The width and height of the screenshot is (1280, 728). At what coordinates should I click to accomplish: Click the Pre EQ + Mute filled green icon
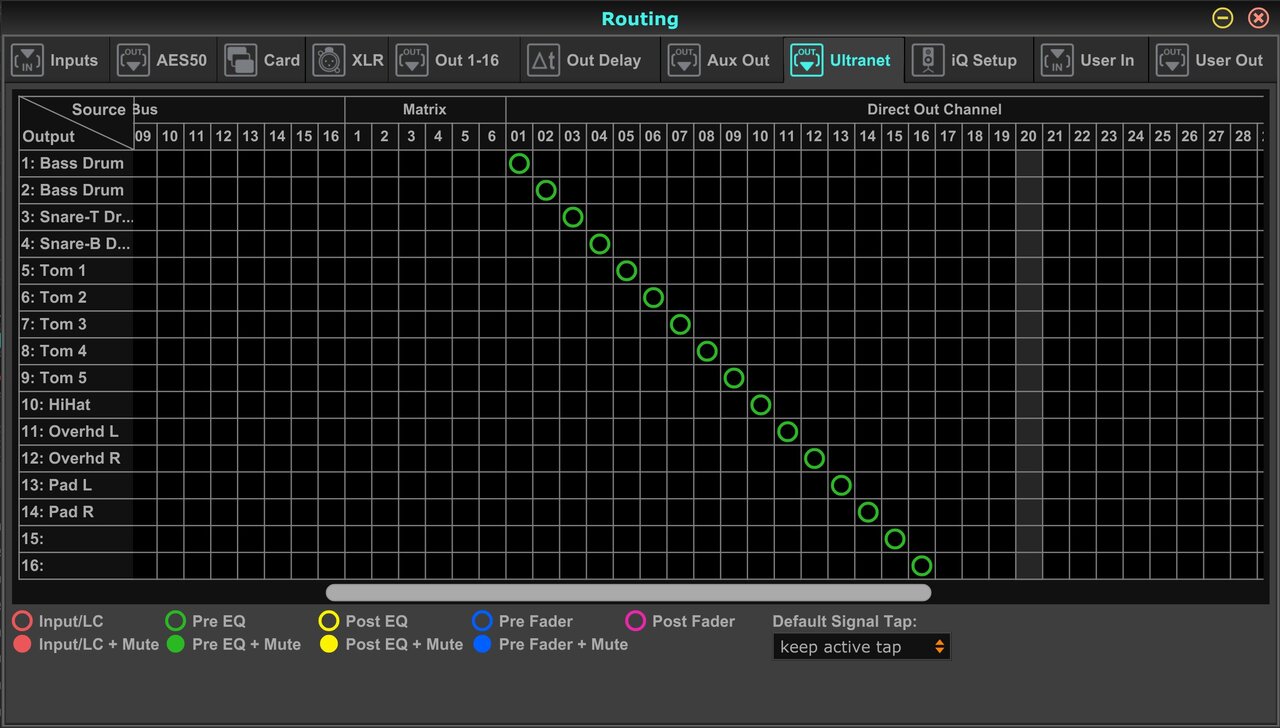tap(175, 644)
